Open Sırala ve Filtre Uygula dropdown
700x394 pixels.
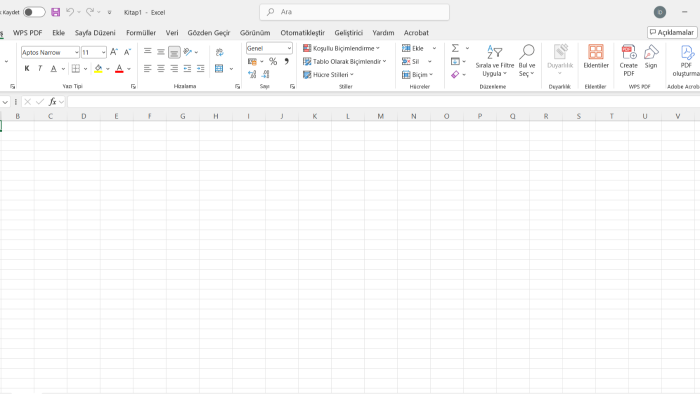tap(495, 60)
